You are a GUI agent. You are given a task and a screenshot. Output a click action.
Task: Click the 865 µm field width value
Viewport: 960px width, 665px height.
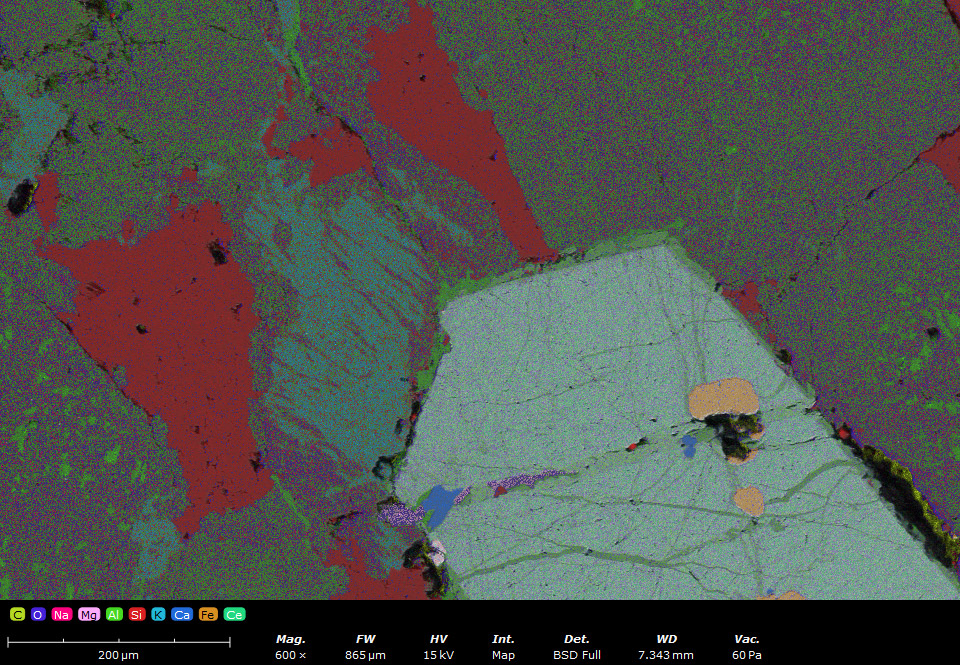click(x=365, y=655)
